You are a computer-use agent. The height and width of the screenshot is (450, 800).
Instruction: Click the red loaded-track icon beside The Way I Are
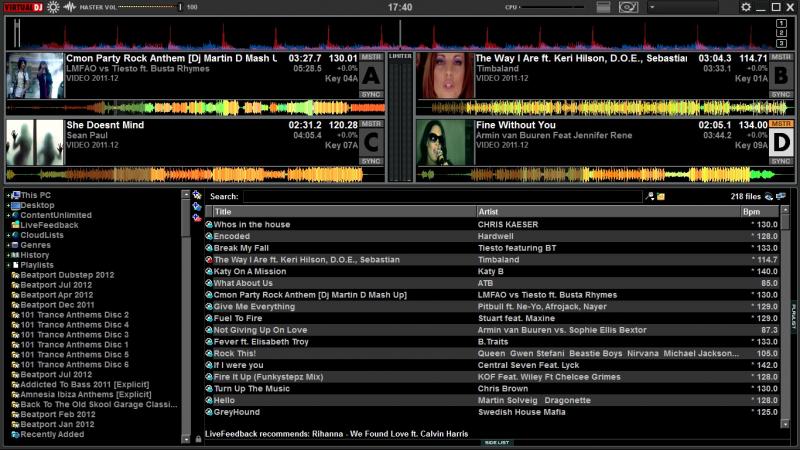[x=209, y=260]
